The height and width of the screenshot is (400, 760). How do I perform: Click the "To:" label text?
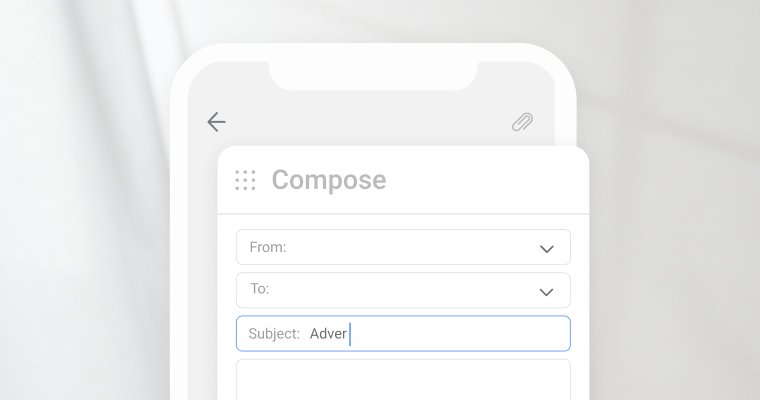pos(260,289)
